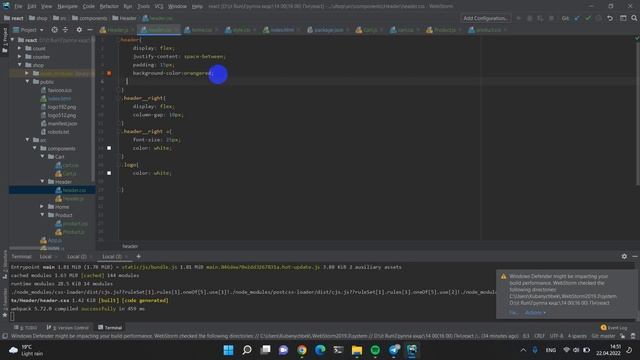
Task: Open Telegram from taskbar
Action: tap(393, 350)
